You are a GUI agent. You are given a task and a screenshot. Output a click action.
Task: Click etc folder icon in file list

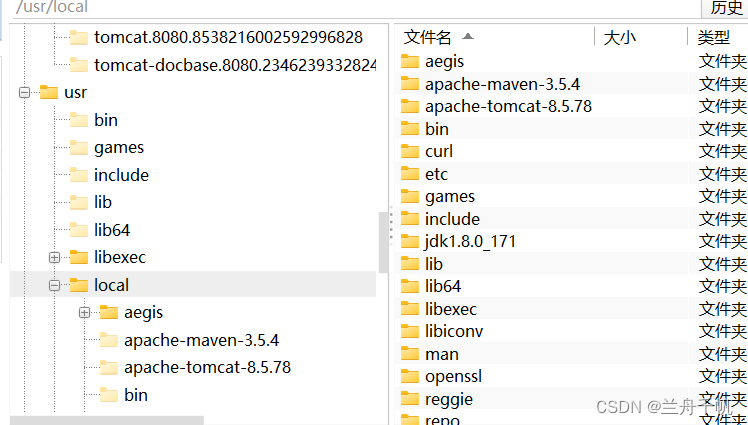(x=410, y=174)
